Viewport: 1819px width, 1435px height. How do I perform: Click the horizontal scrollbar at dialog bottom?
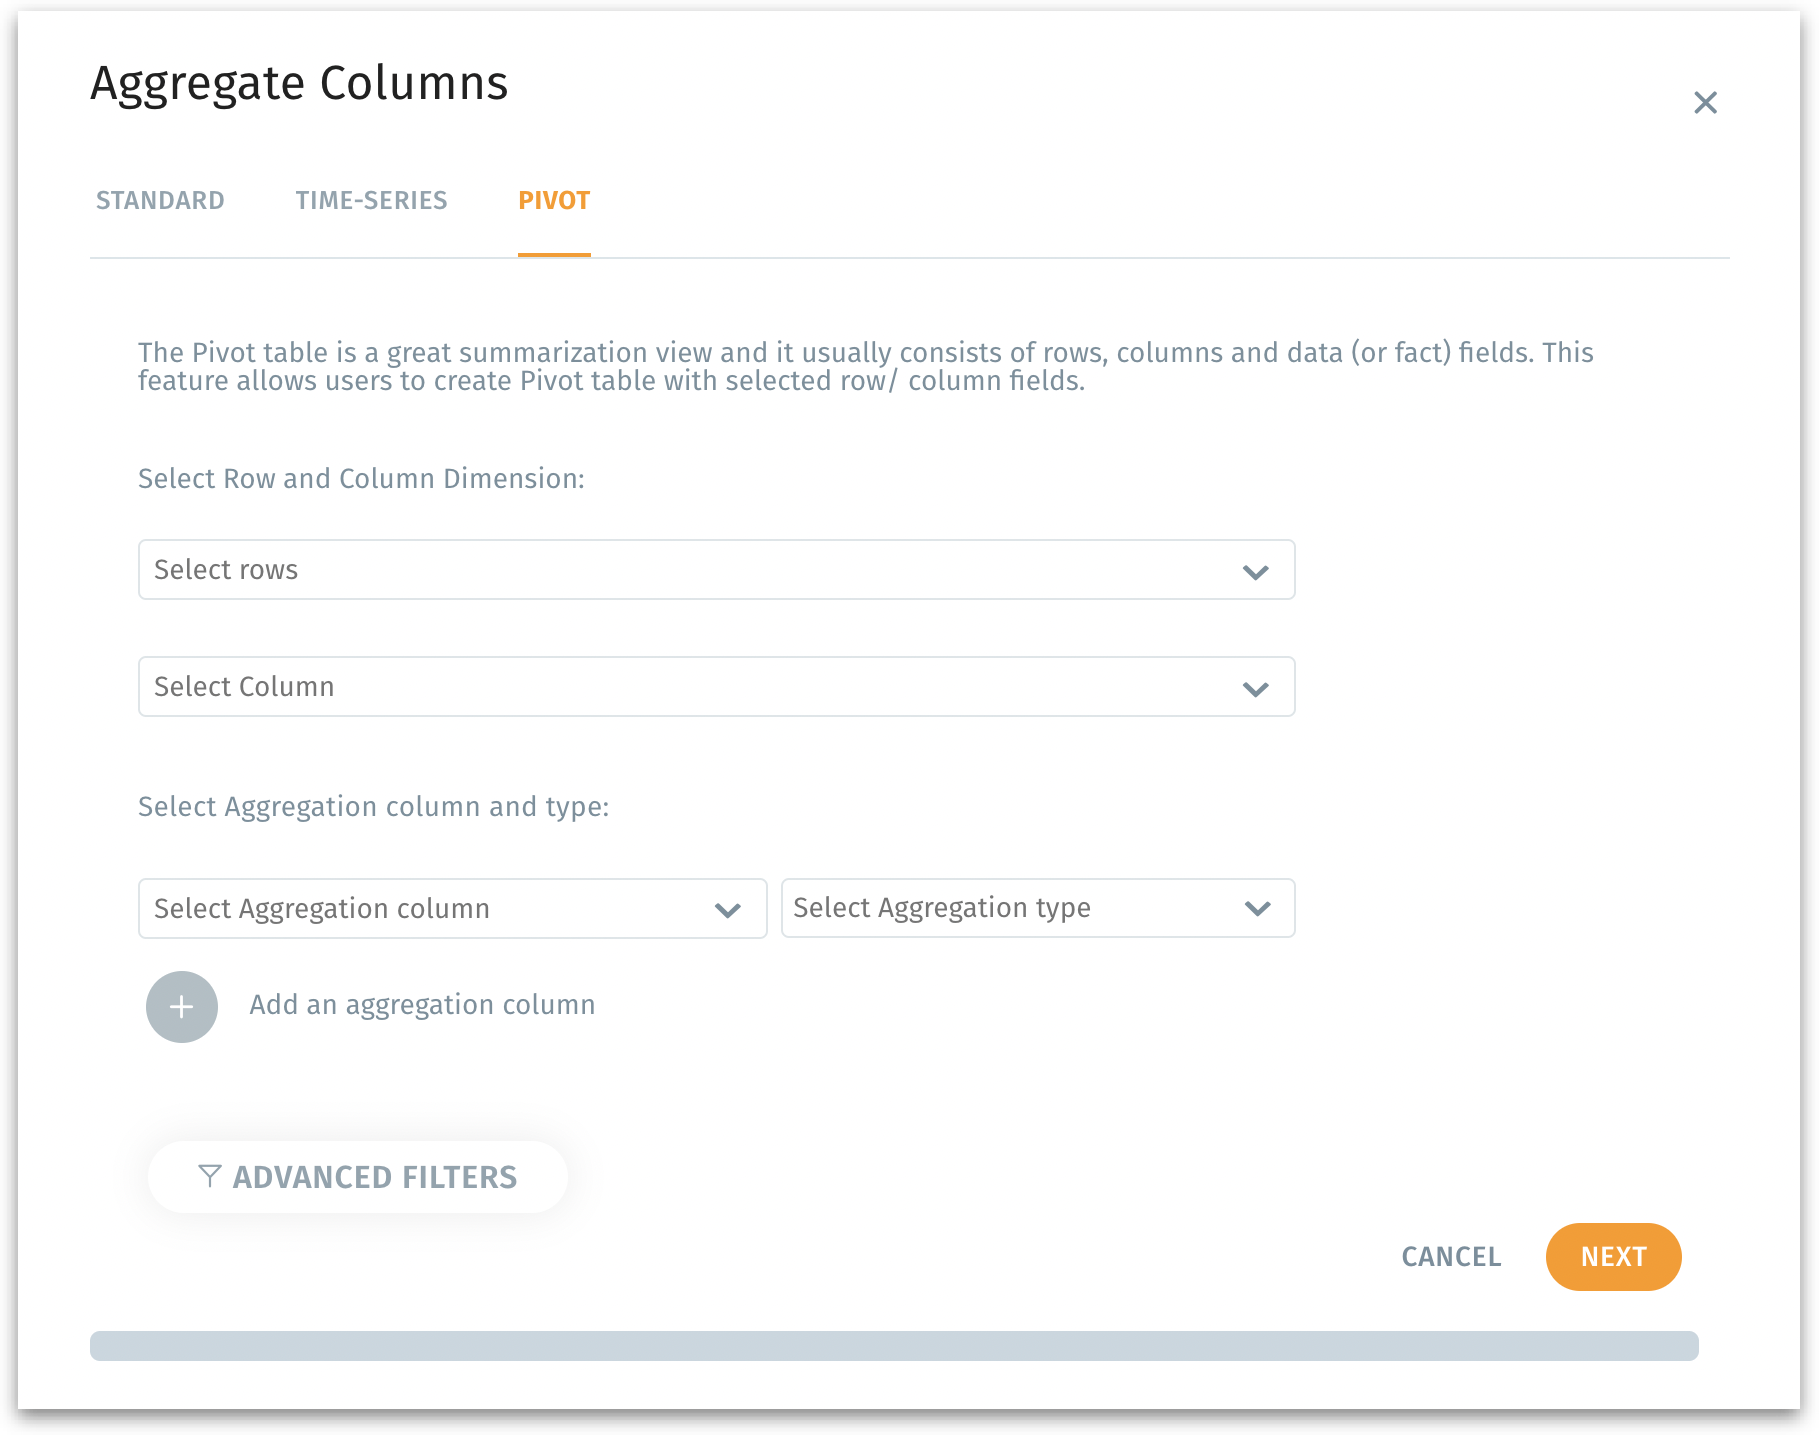[894, 1346]
